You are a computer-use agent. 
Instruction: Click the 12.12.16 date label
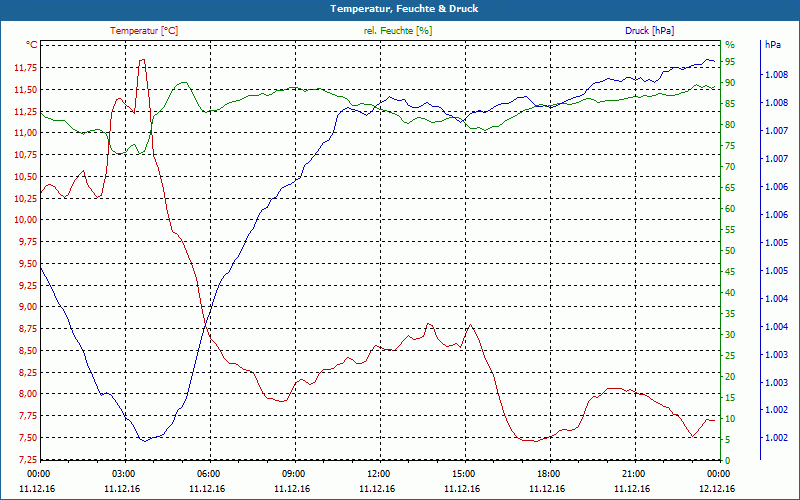pyautogui.click(x=717, y=488)
